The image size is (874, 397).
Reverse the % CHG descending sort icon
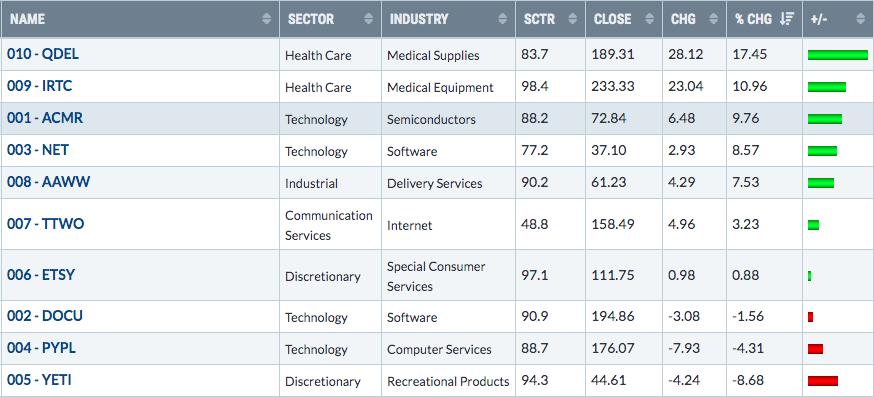tap(786, 19)
